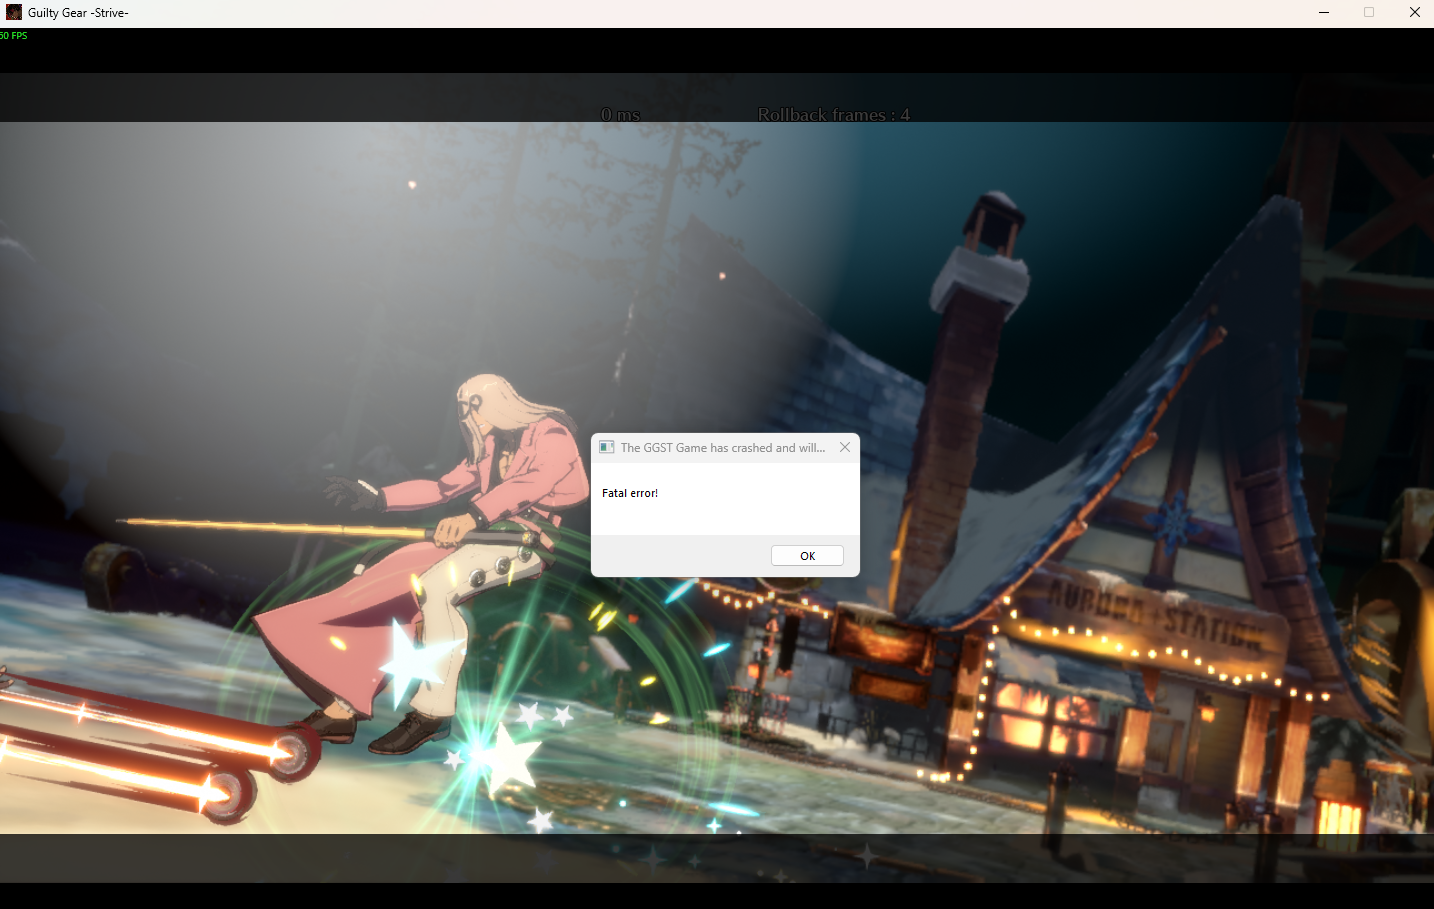This screenshot has height=909, width=1434.
Task: Click the "0 ms" latency readout
Action: click(x=620, y=114)
